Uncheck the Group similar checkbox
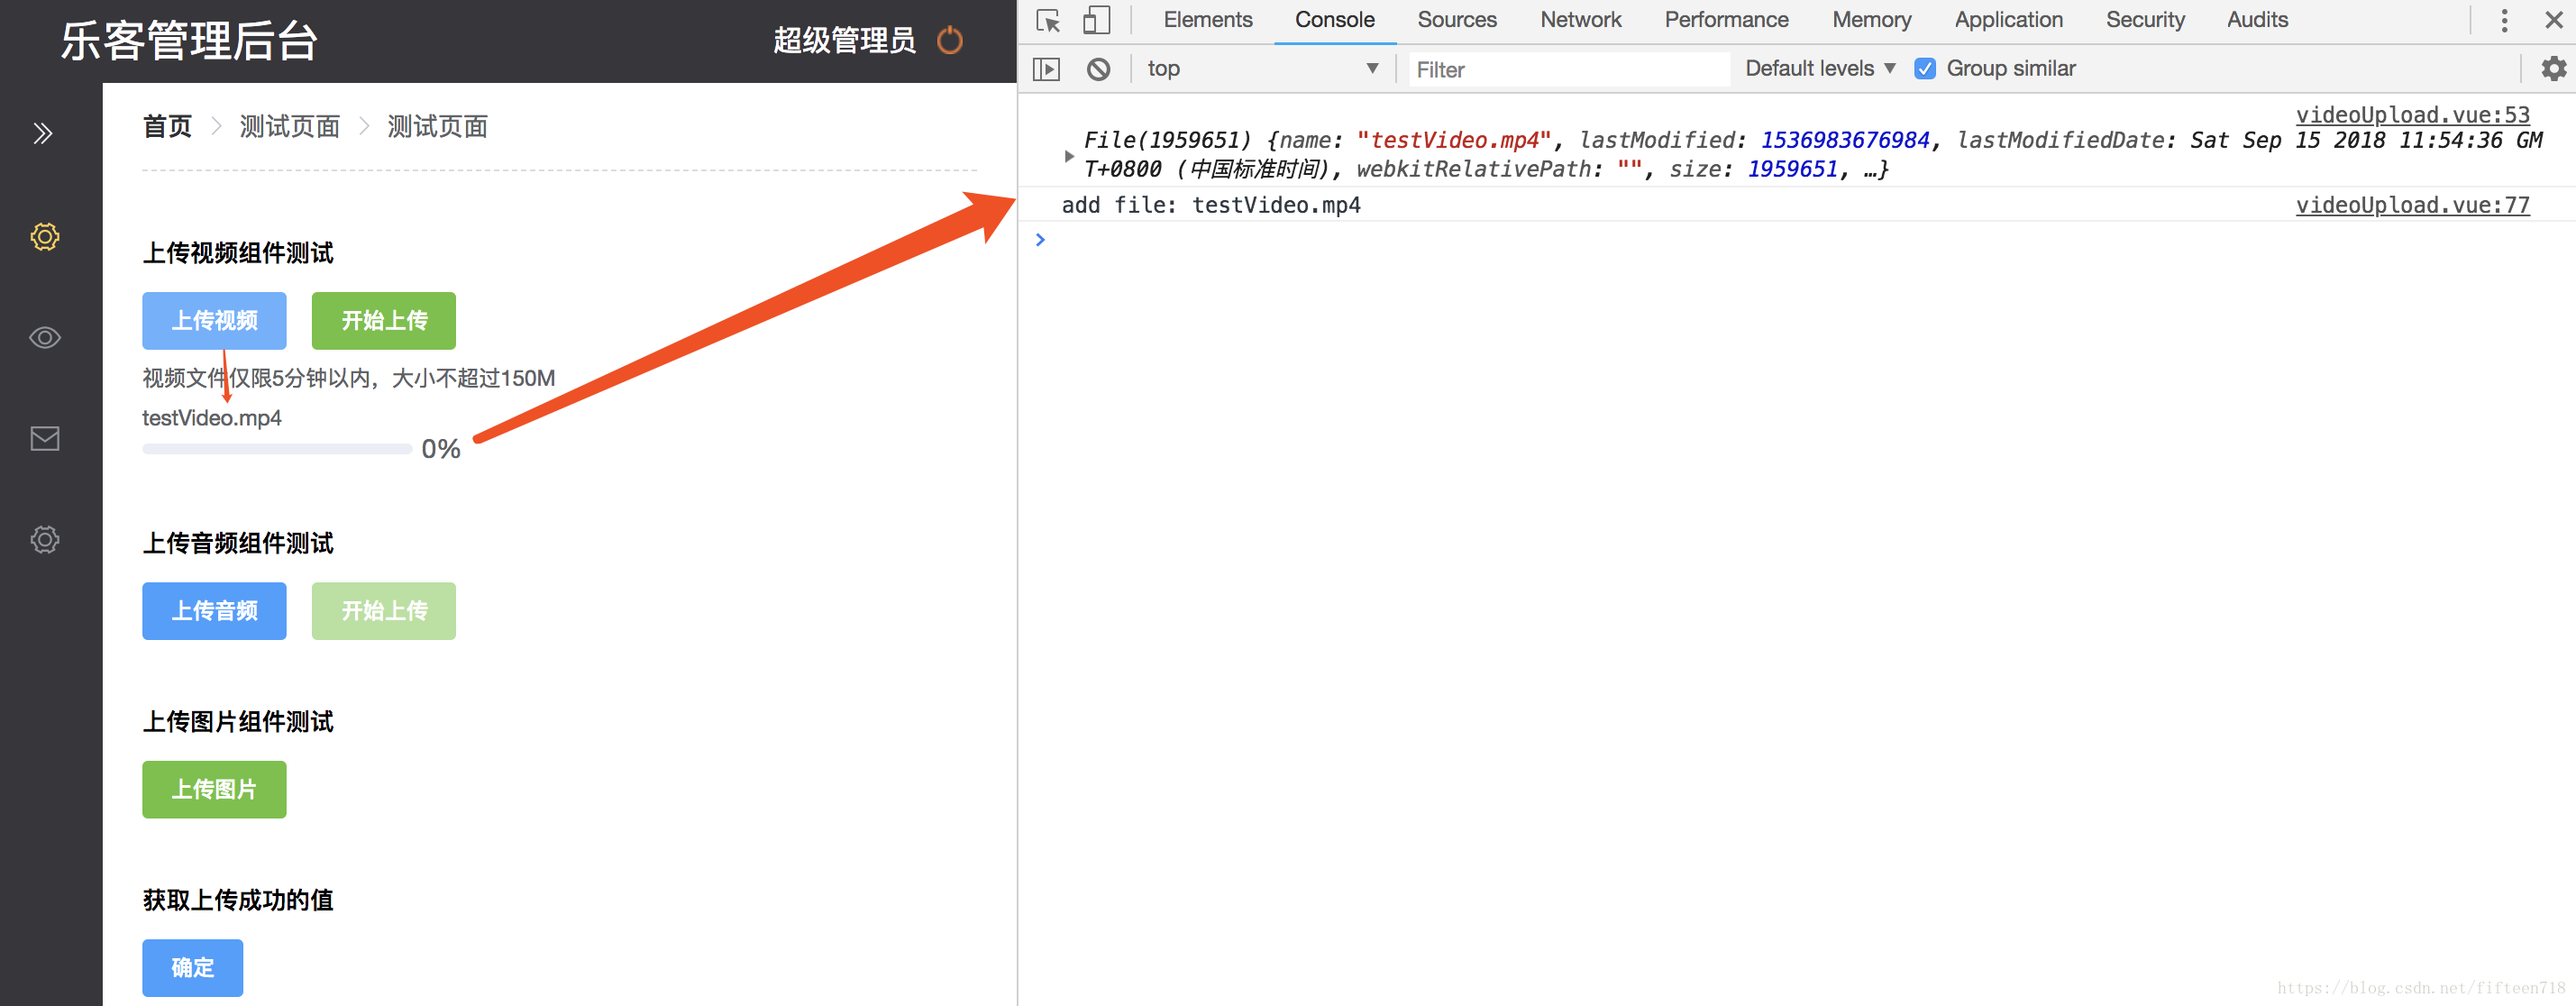The width and height of the screenshot is (2576, 1006). pos(1924,69)
